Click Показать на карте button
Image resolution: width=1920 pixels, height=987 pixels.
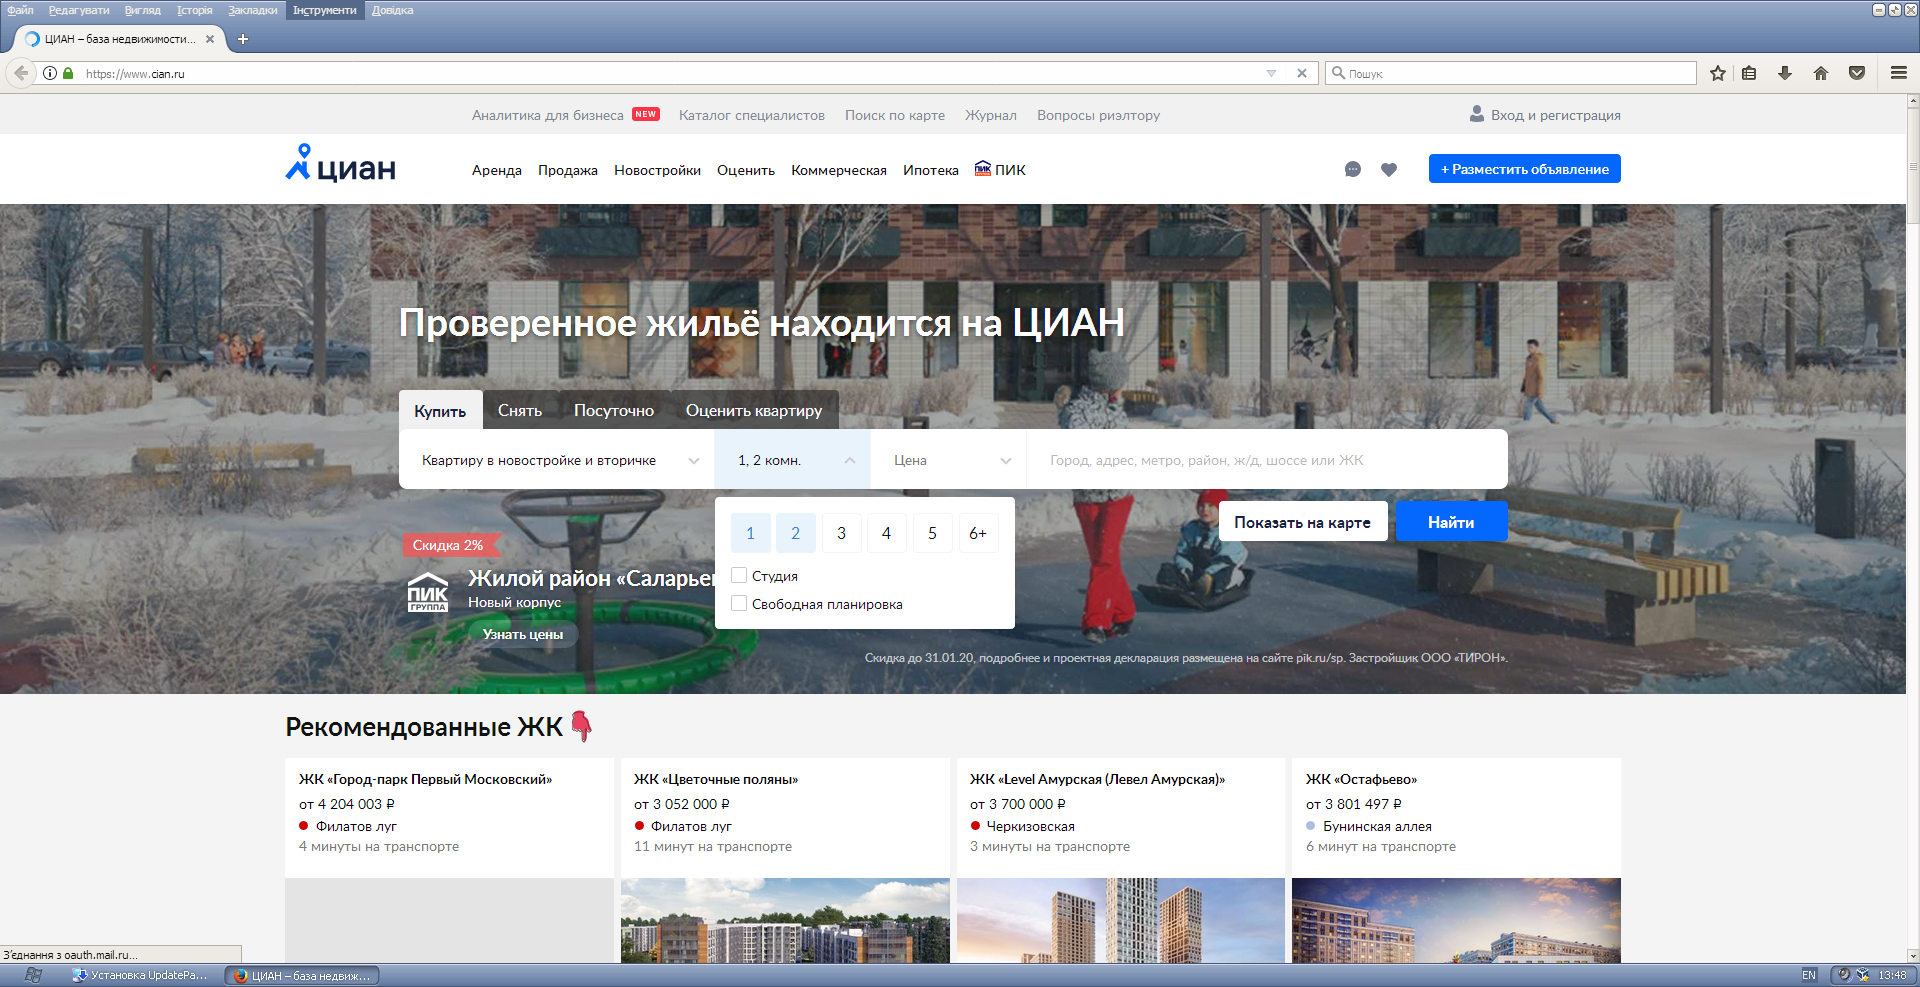[x=1302, y=522]
